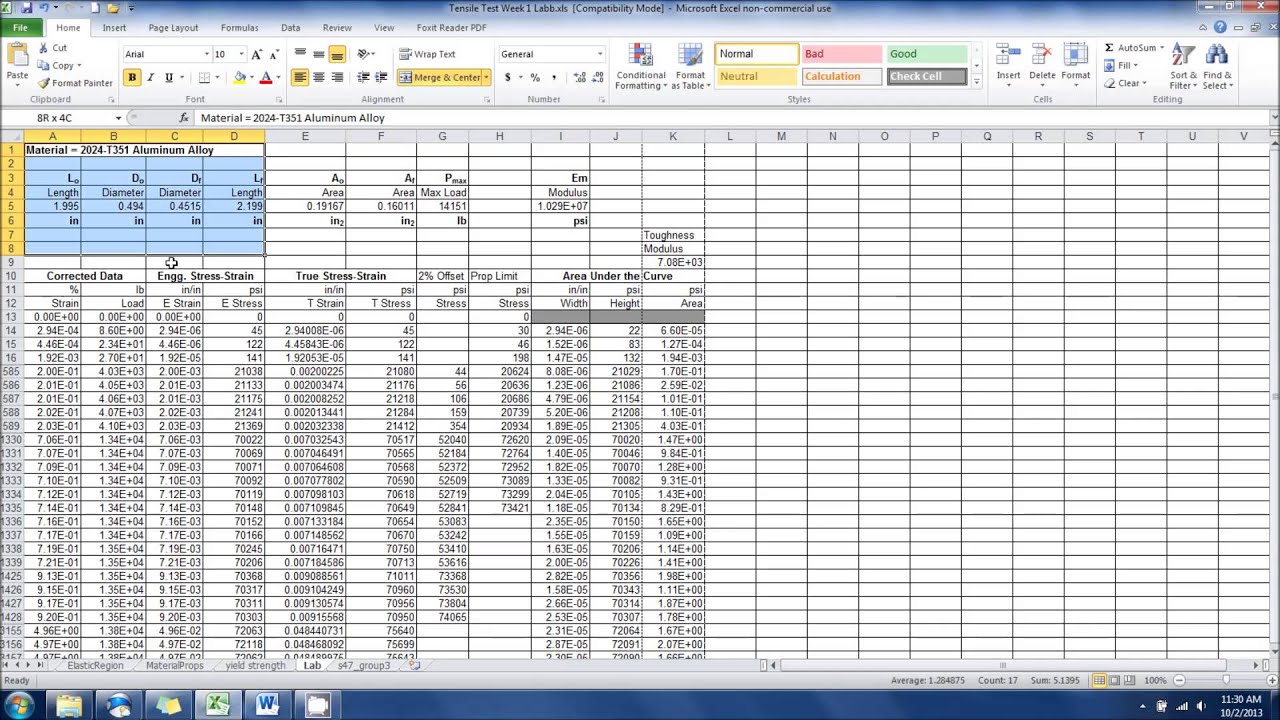Open Word from the Windows taskbar
1280x720 pixels.
267,705
